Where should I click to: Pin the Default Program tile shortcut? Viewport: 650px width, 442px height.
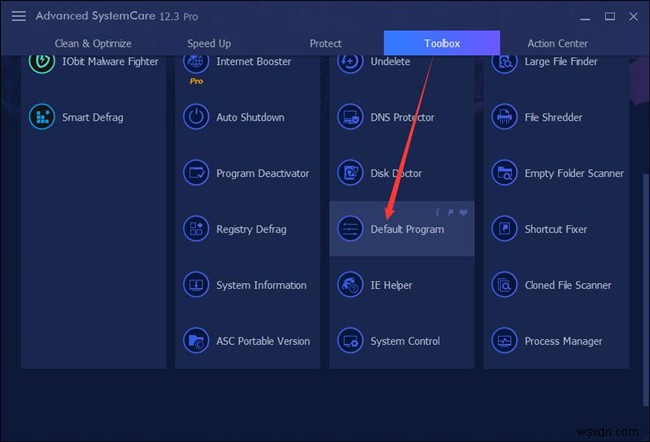click(451, 212)
